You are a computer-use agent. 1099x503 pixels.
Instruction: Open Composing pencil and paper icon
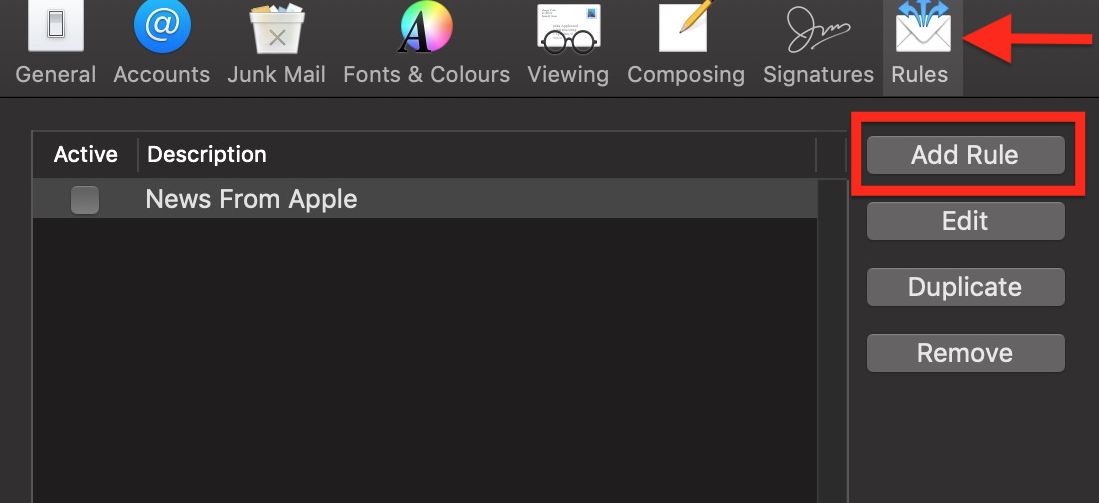pos(685,27)
